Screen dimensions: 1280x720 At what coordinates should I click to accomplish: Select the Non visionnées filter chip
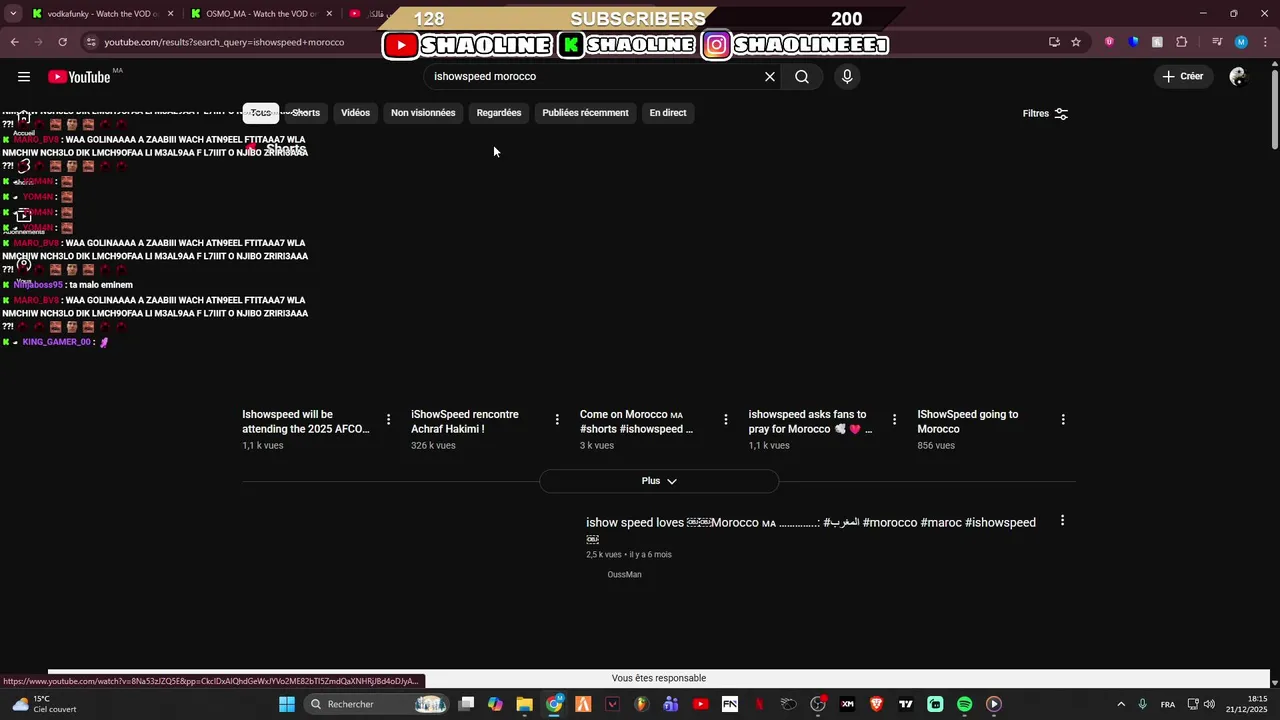point(423,113)
